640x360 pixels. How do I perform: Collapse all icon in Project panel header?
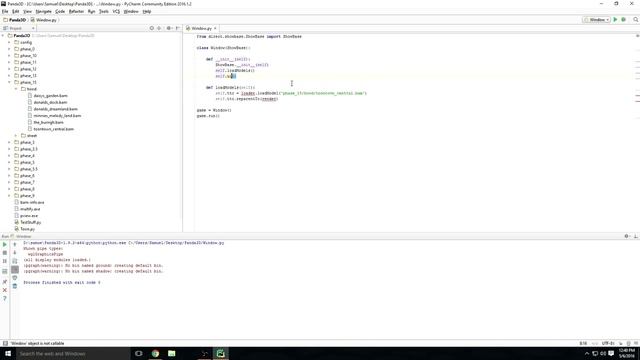click(x=159, y=28)
